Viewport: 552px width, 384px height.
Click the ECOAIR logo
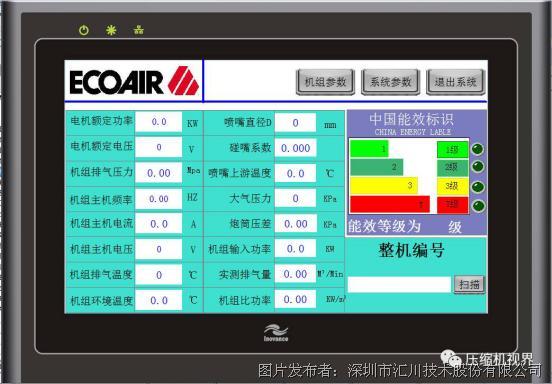coord(134,81)
